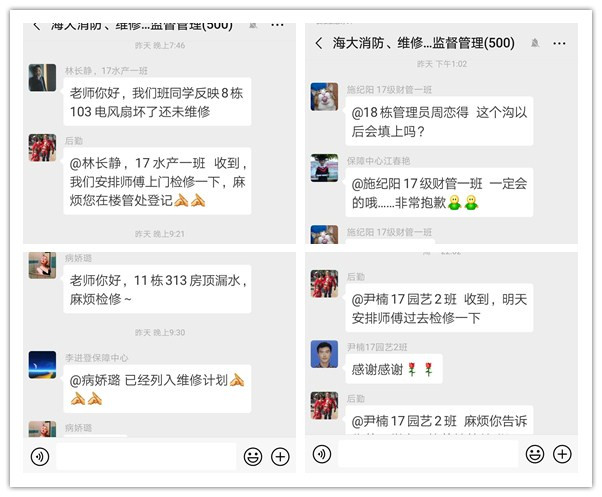This screenshot has height=497, width=602.
Task: Open the emoji picker in the right chat
Action: 534,454
